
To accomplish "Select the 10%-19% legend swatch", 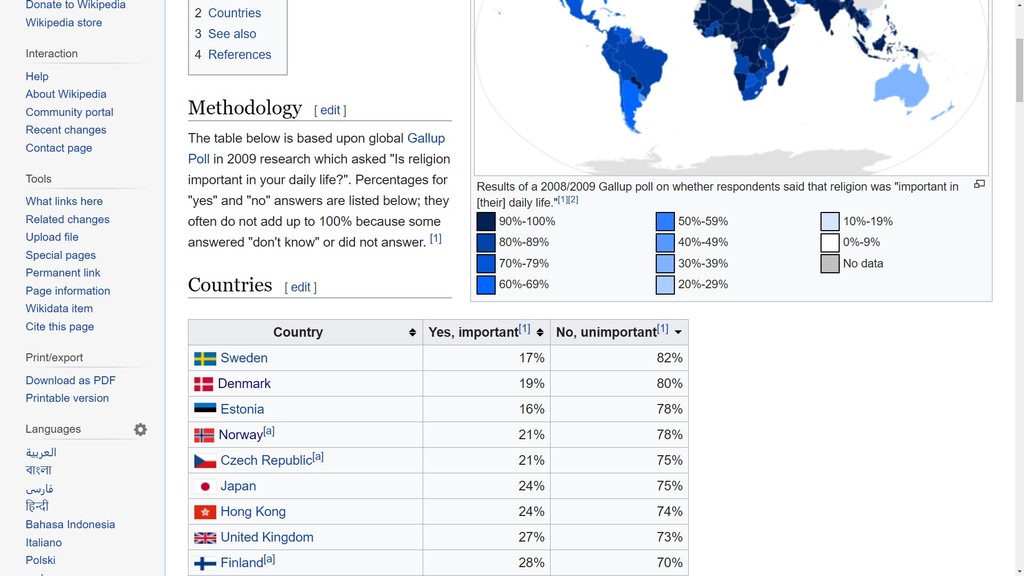I will [830, 221].
